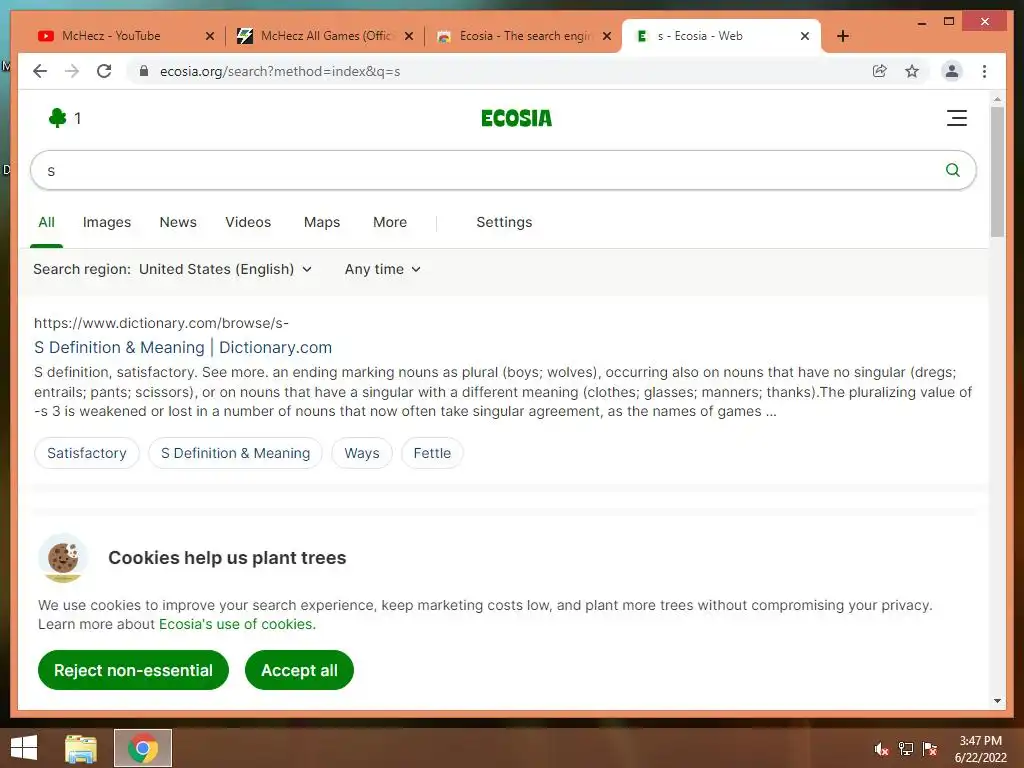The height and width of the screenshot is (768, 1024).
Task: Select the News results tab
Action: [178, 222]
